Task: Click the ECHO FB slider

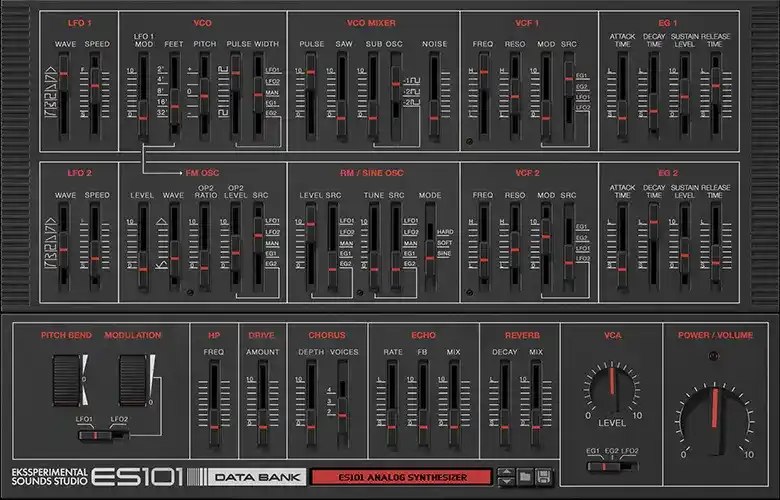Action: tap(423, 404)
